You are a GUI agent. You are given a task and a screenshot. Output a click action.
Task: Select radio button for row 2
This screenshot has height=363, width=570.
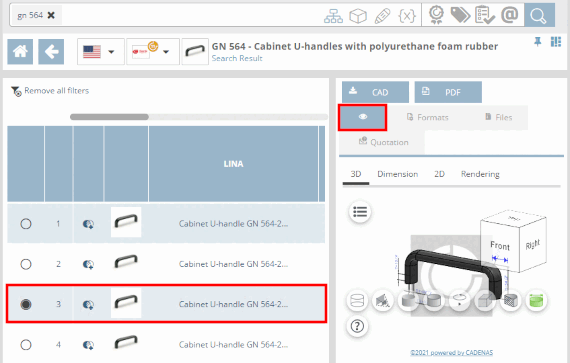click(x=26, y=264)
